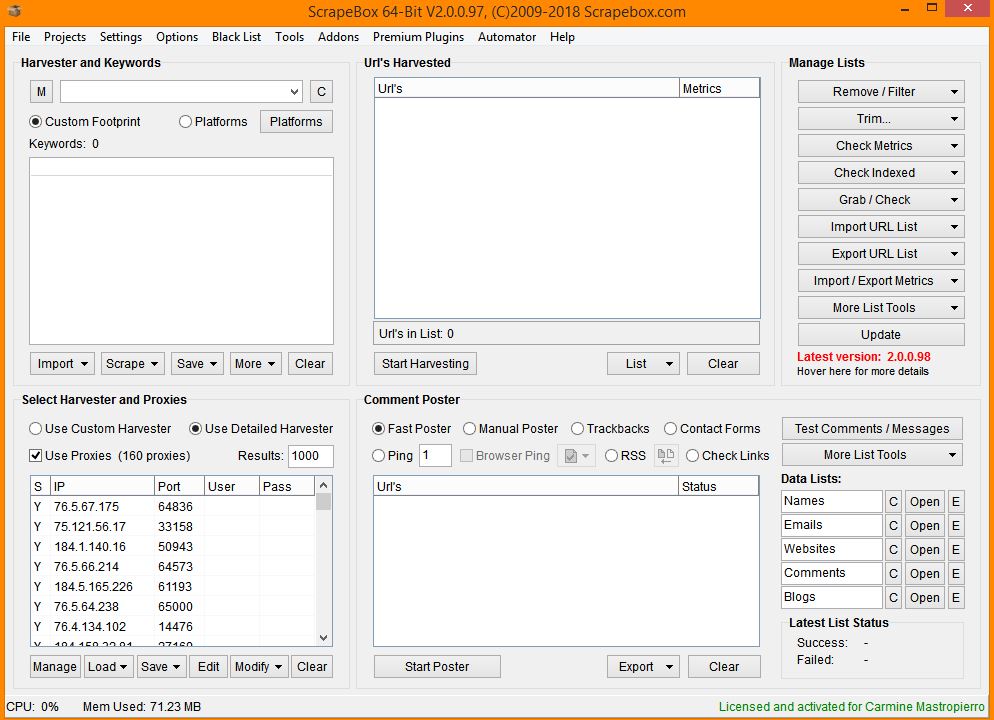Click the Start Harvesting button
This screenshot has width=994, height=720.
click(425, 364)
